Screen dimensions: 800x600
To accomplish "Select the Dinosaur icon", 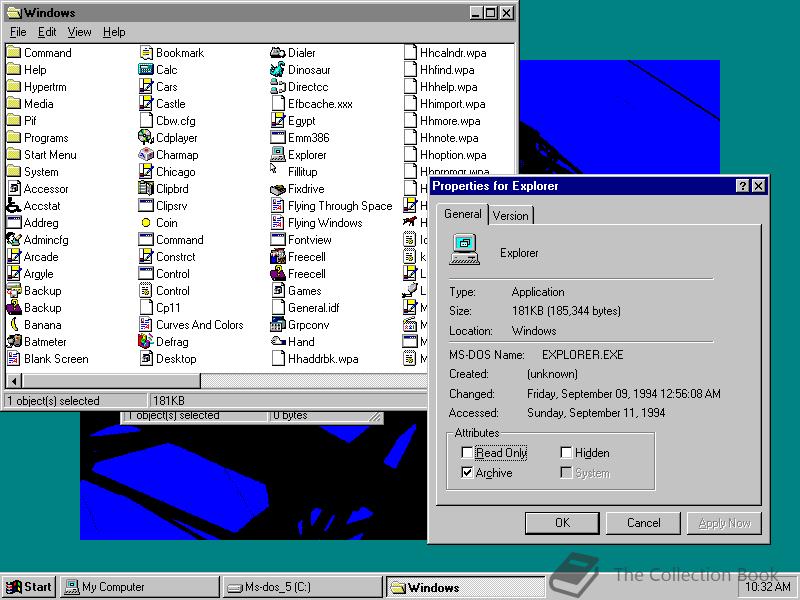I will [x=278, y=69].
